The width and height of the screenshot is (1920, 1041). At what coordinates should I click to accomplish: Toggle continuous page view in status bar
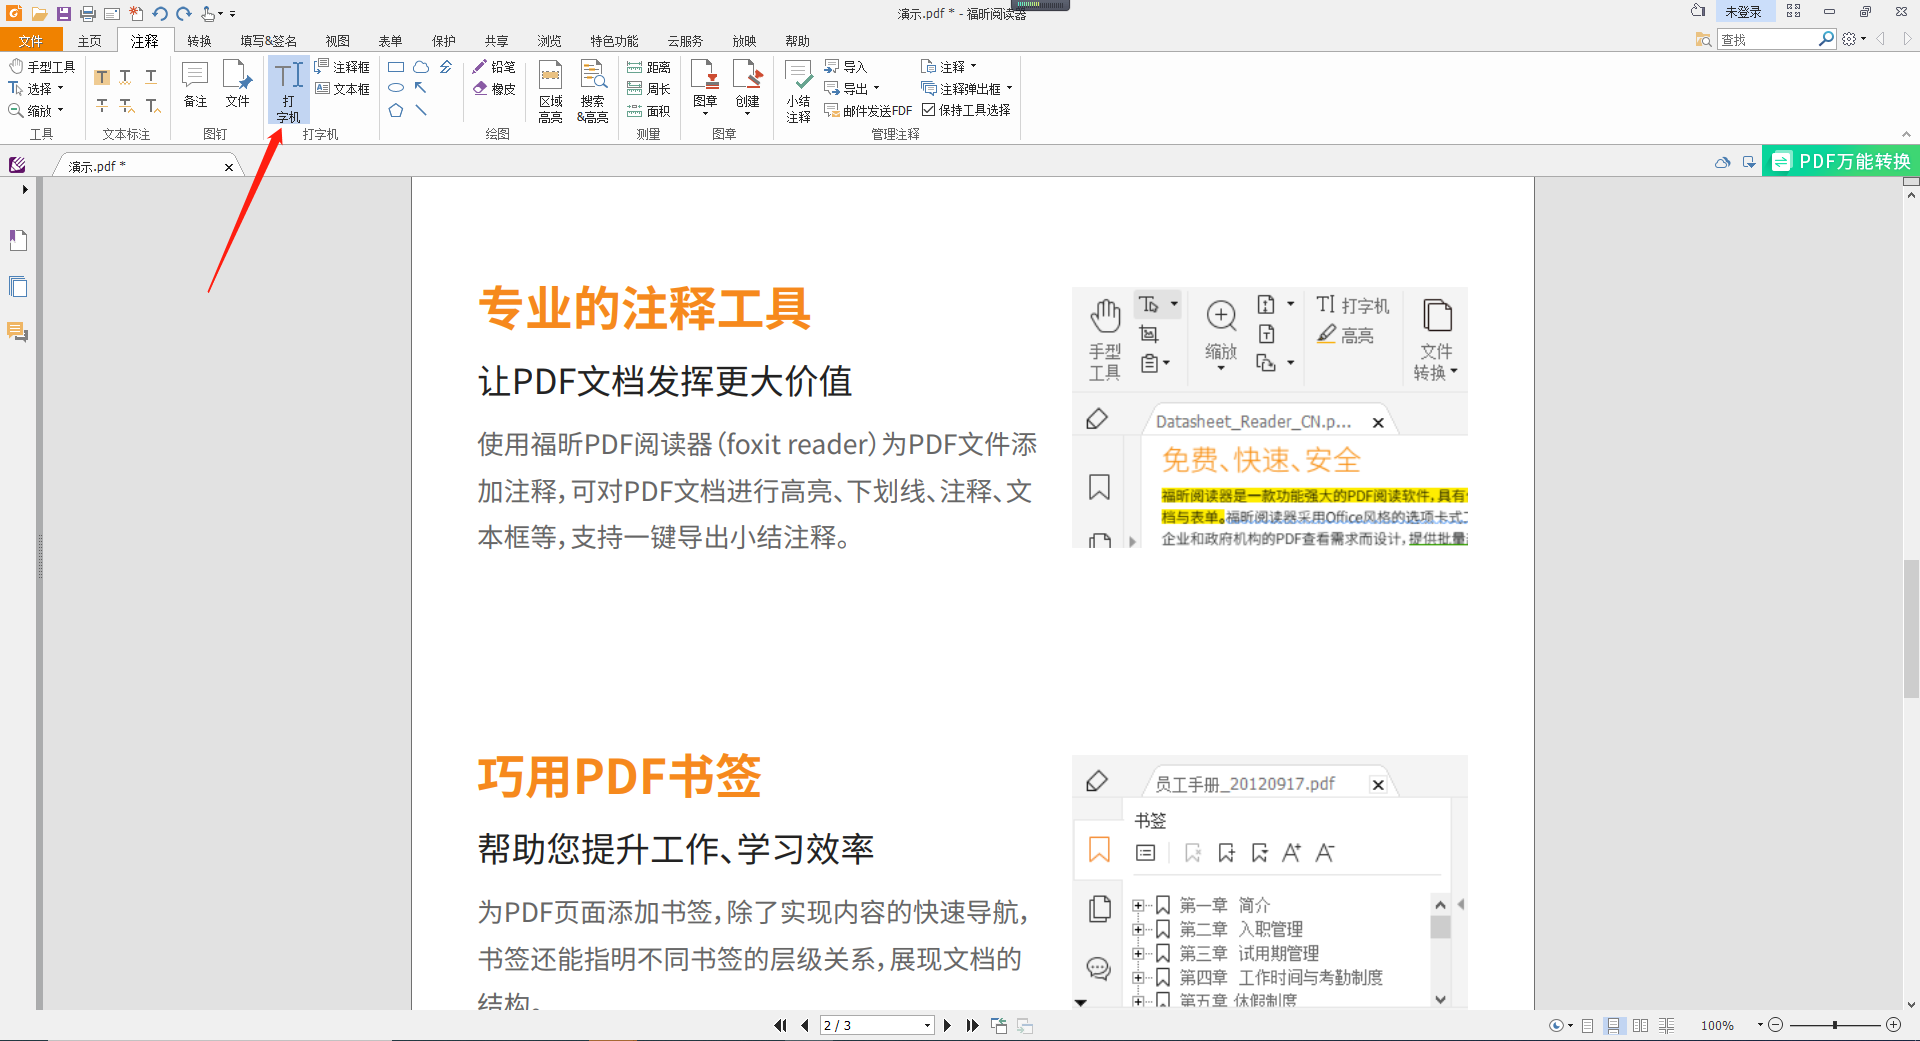[1614, 1025]
